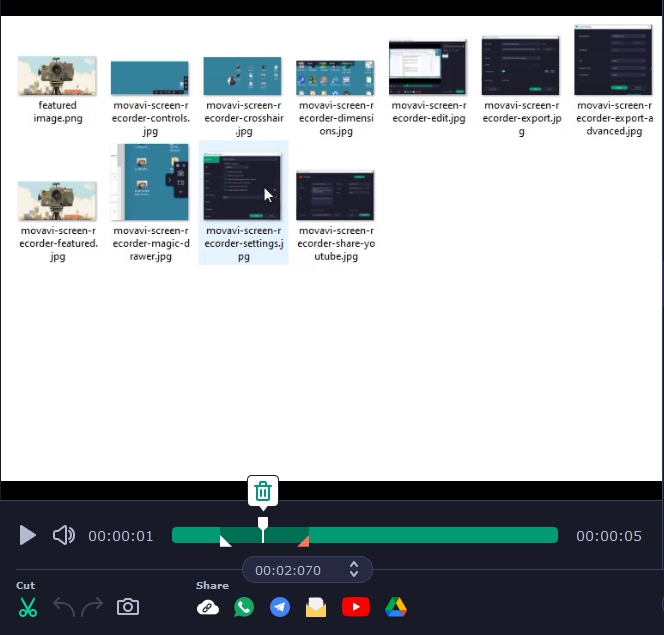The image size is (664, 635).
Task: Click the current time 00:00:01 label
Action: click(121, 536)
